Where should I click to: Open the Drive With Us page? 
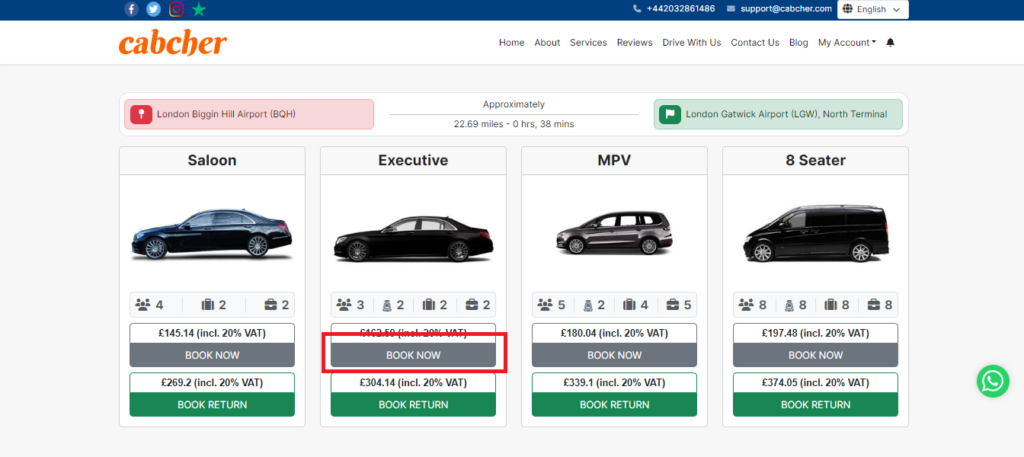tap(692, 42)
